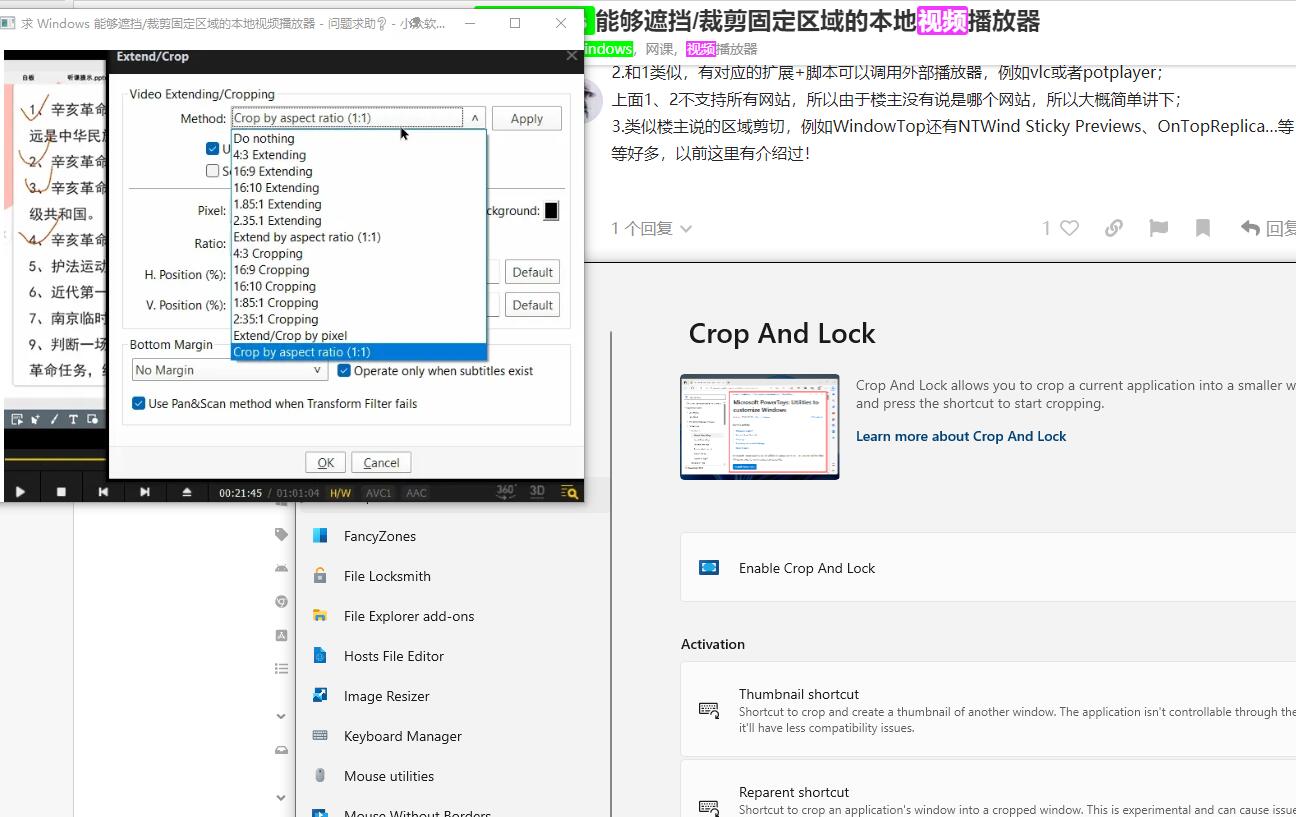Click the Apply button
This screenshot has height=817, width=1296.
point(527,118)
